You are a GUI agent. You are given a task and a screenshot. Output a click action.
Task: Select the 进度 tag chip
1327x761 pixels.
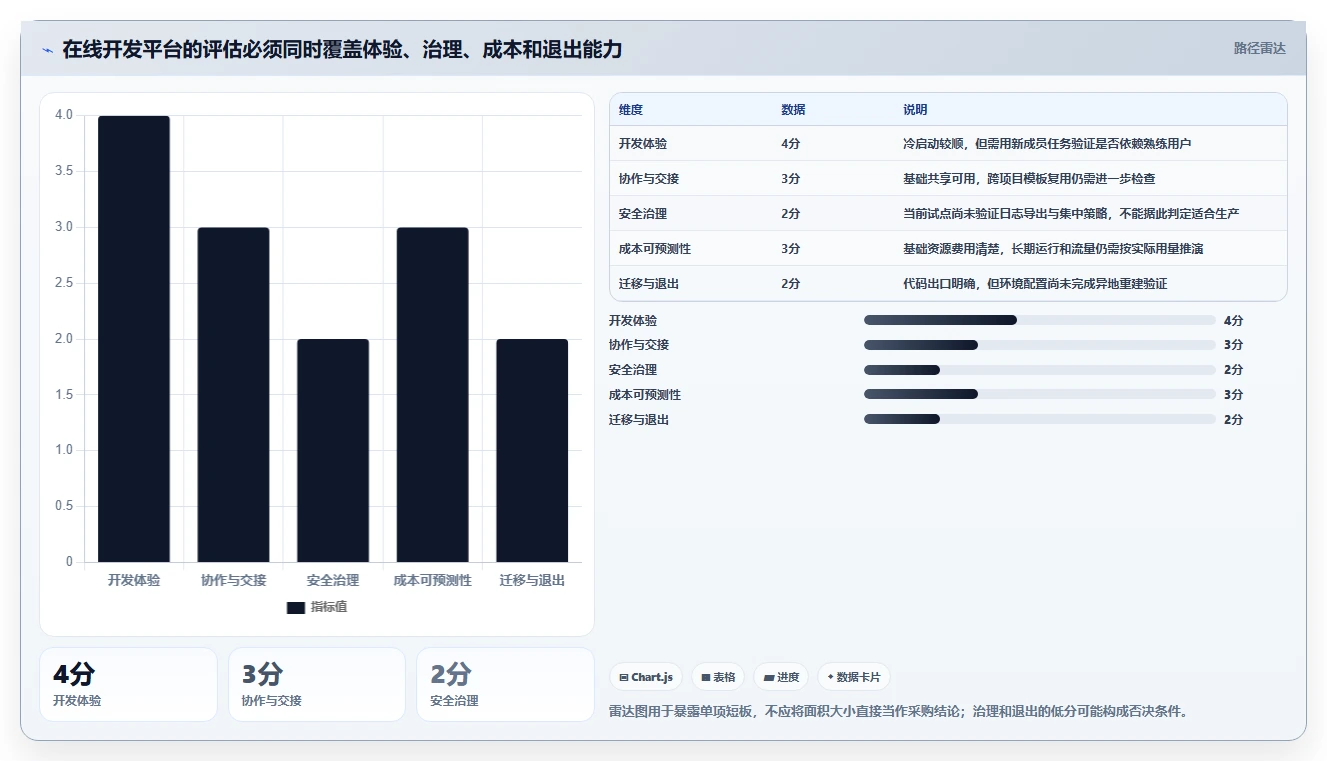781,677
